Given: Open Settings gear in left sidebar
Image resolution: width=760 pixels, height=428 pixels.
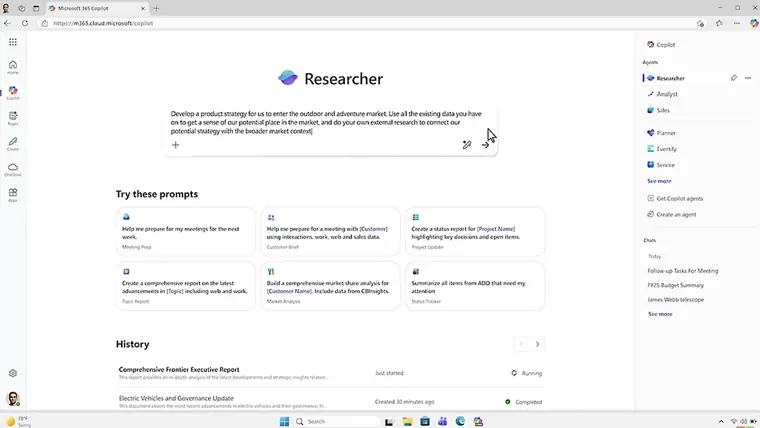Looking at the screenshot, I should (13, 373).
